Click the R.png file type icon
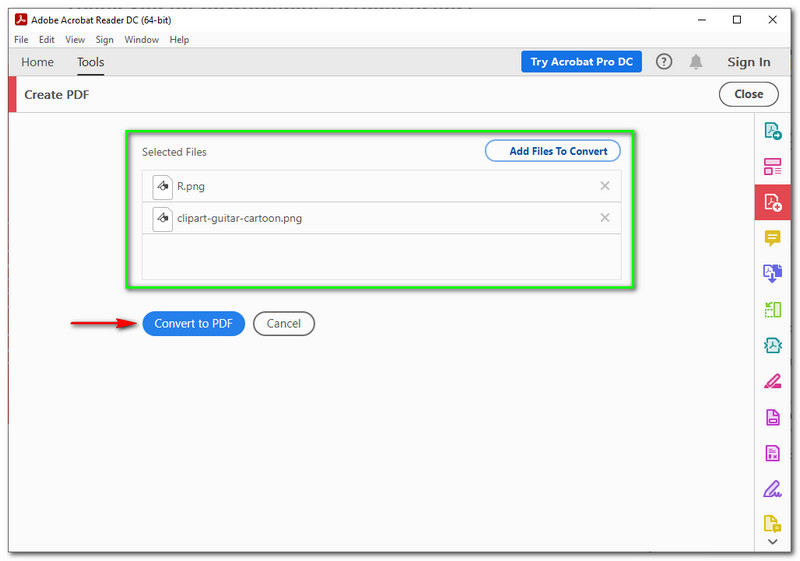The image size is (800, 561). [162, 186]
